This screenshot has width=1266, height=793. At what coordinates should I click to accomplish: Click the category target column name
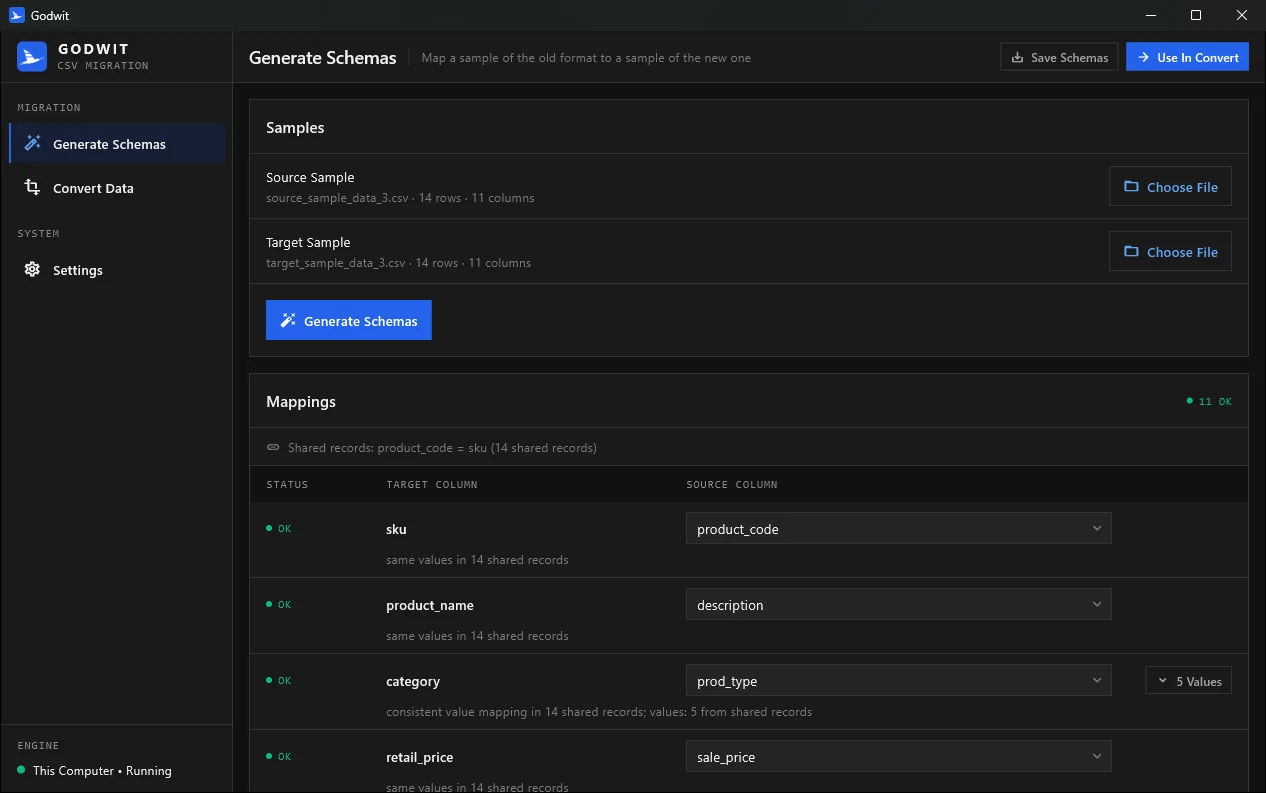coord(413,681)
